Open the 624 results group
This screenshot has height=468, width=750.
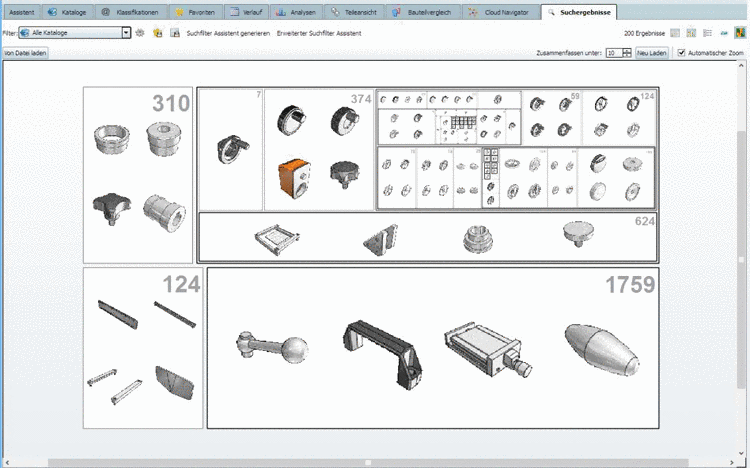[428, 237]
